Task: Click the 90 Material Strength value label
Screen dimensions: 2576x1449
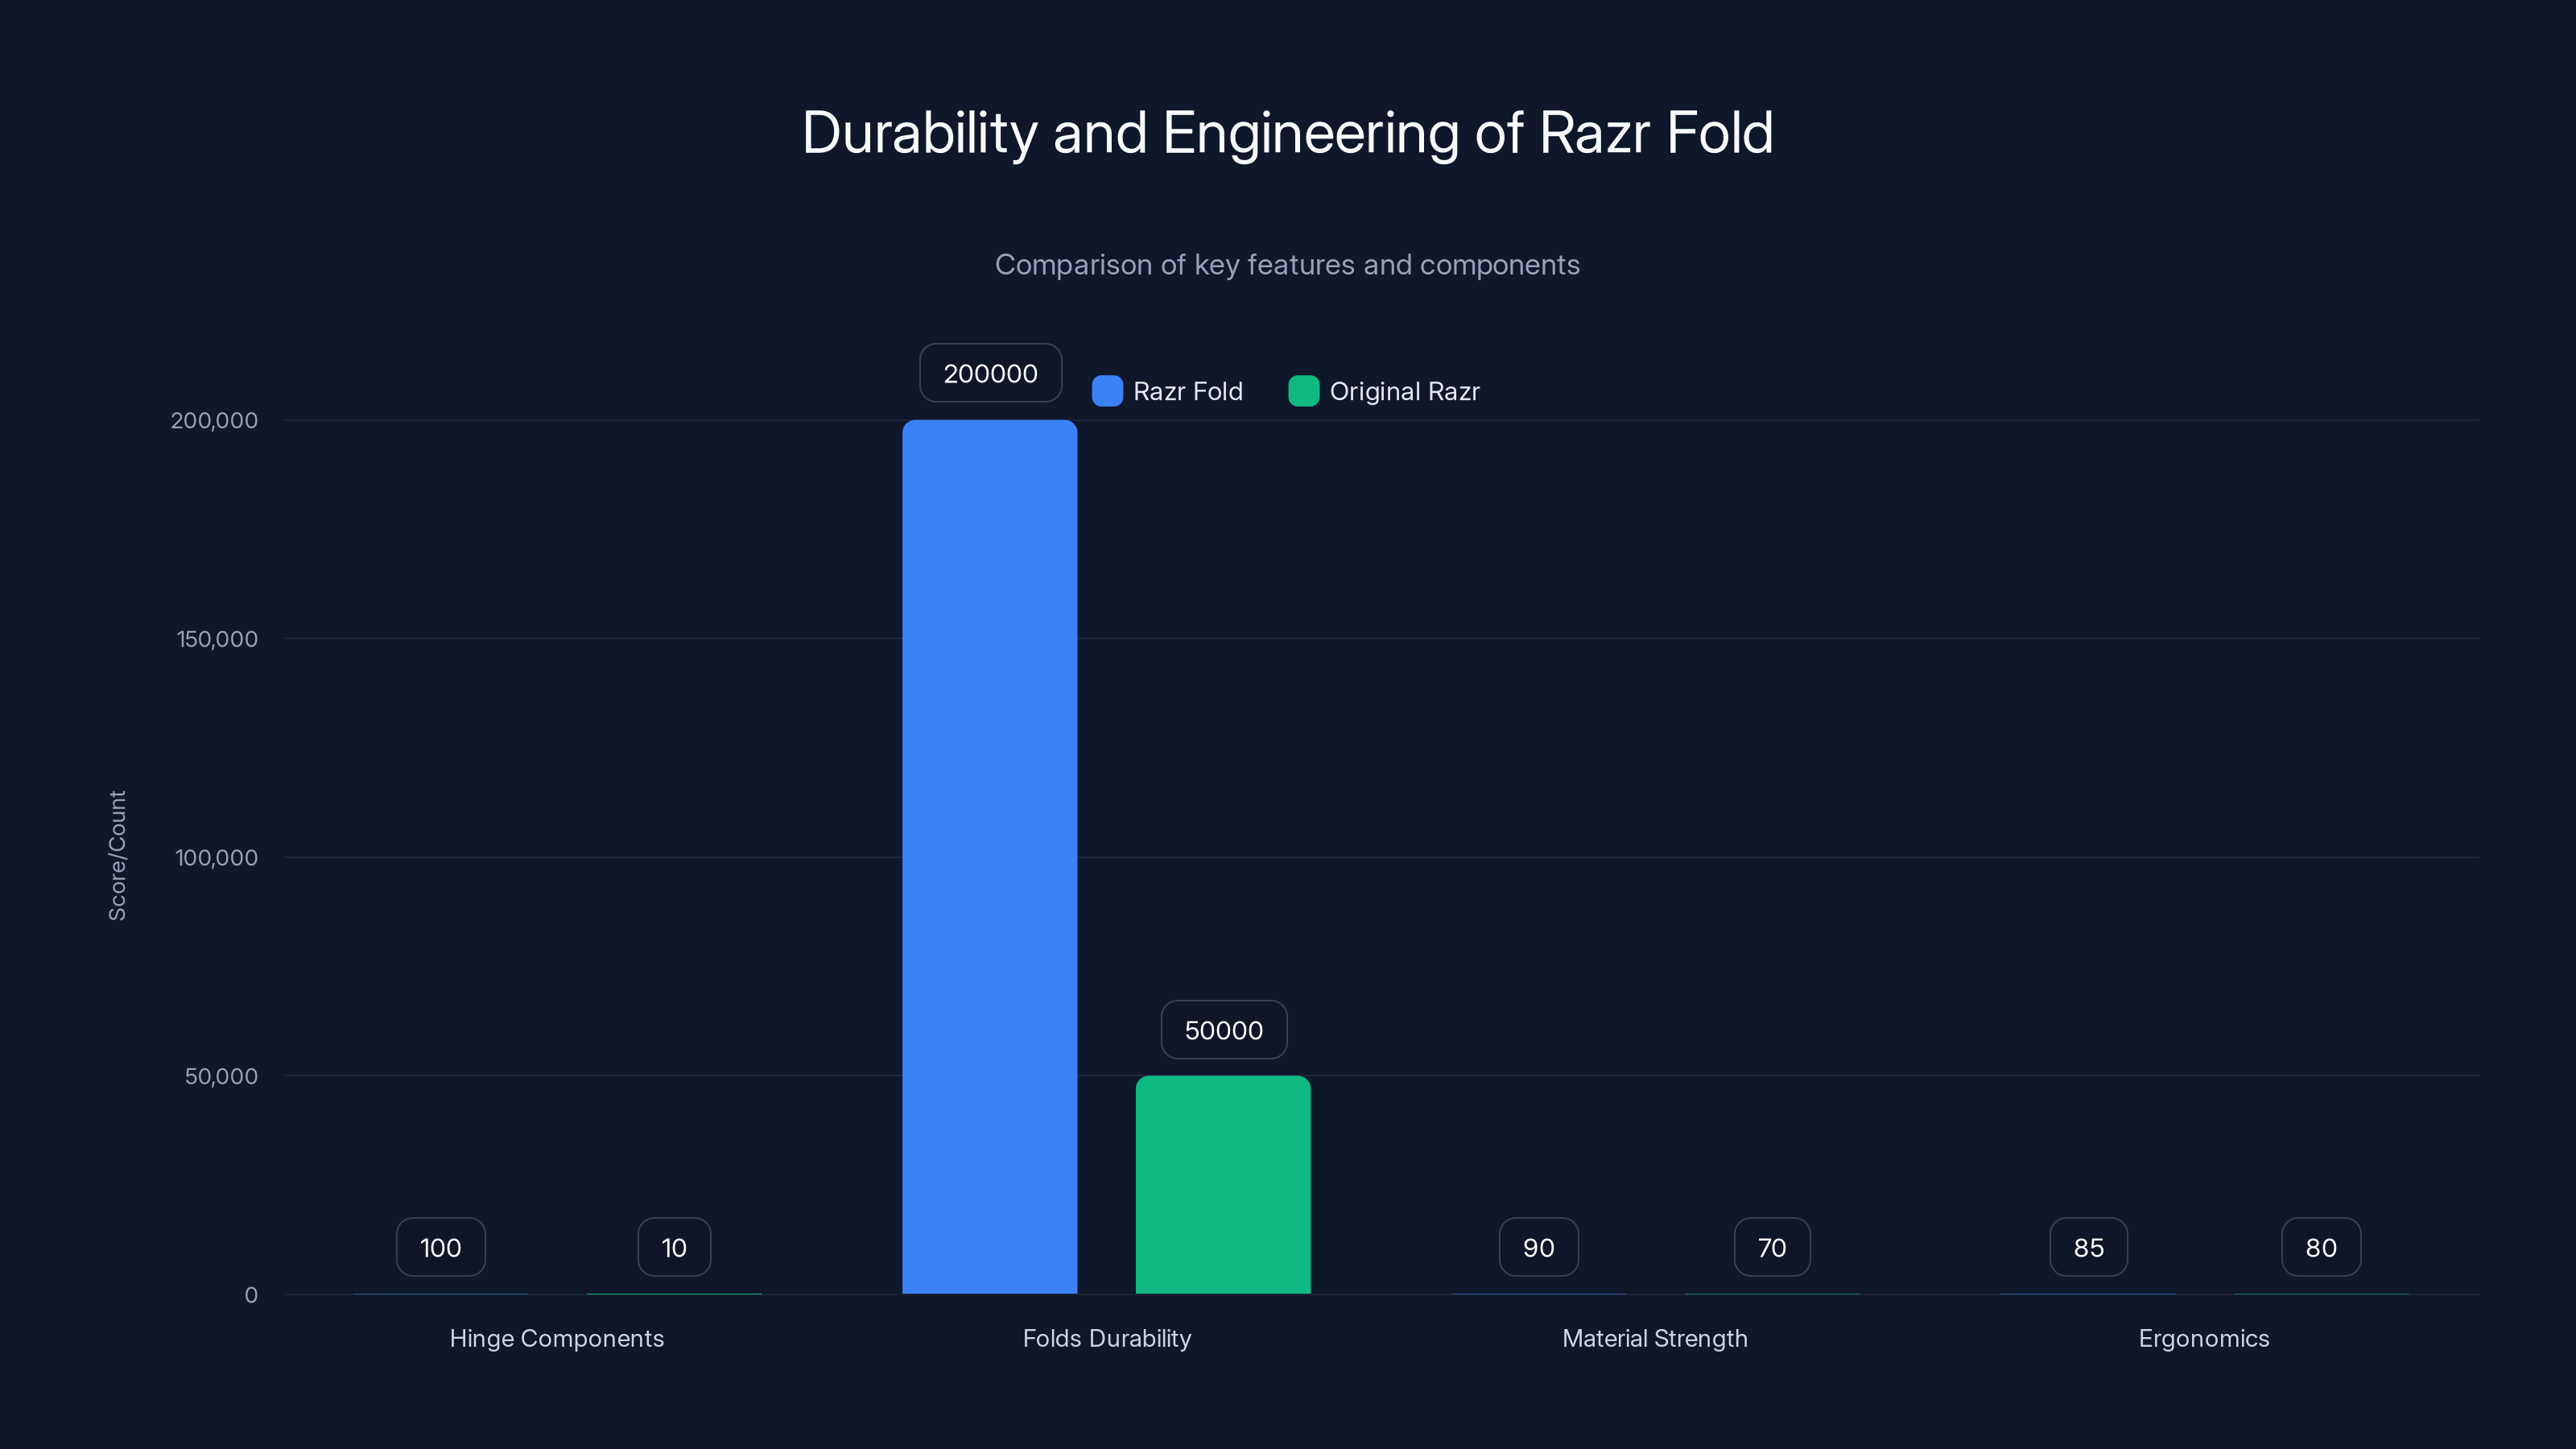Action: point(1538,1246)
